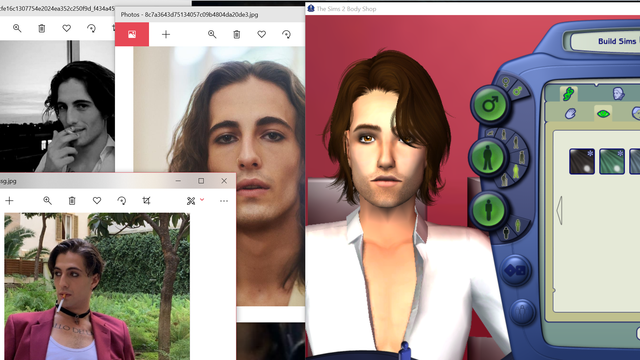Favorite the photo in middle Photos window

[x=262, y=34]
